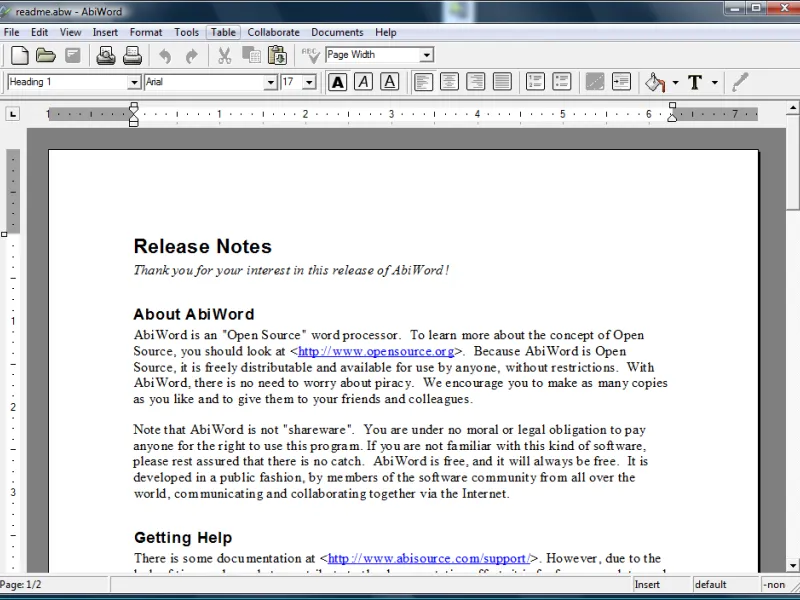This screenshot has height=600, width=800.
Task: Click the vertical scrollbar thumb
Action: click(793, 161)
